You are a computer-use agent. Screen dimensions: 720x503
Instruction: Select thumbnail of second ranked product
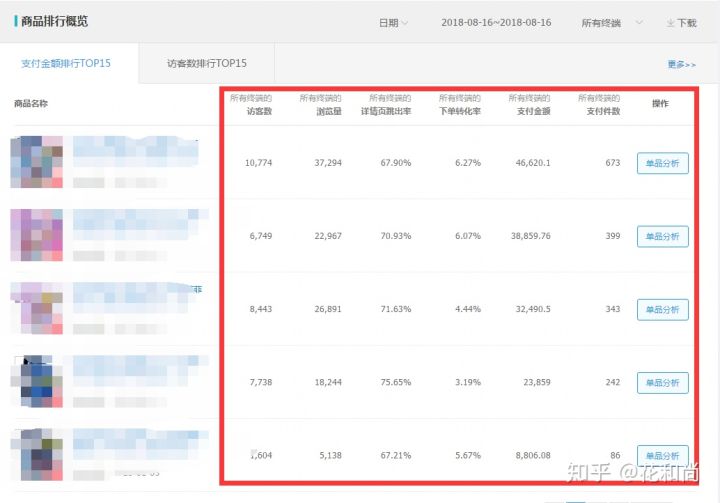37,235
